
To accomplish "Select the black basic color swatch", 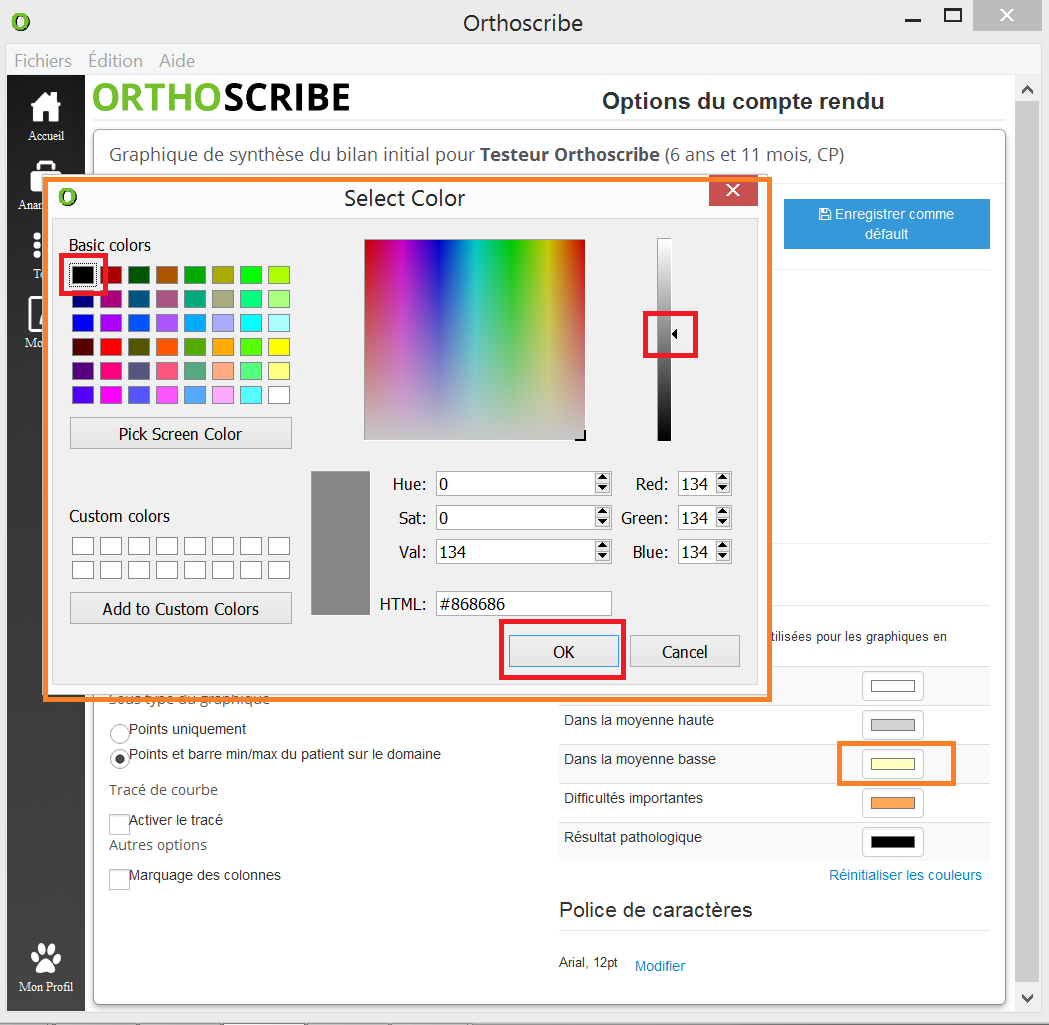I will tap(83, 274).
